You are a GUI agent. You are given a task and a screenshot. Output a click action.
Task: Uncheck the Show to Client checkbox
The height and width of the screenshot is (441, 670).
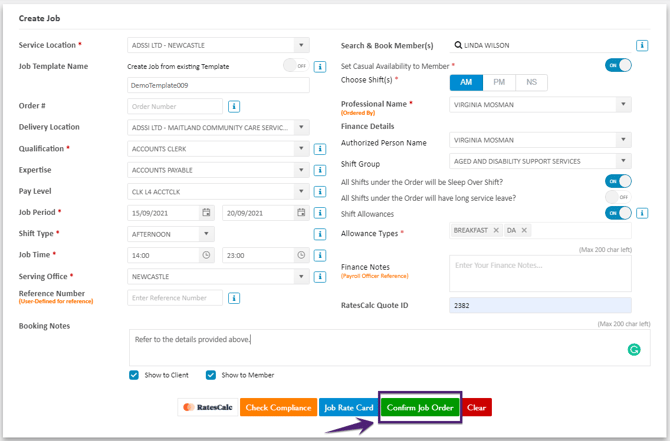click(x=134, y=375)
